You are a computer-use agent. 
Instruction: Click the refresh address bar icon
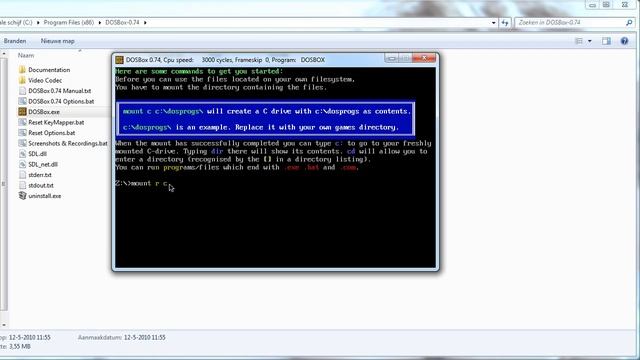[x=505, y=23]
